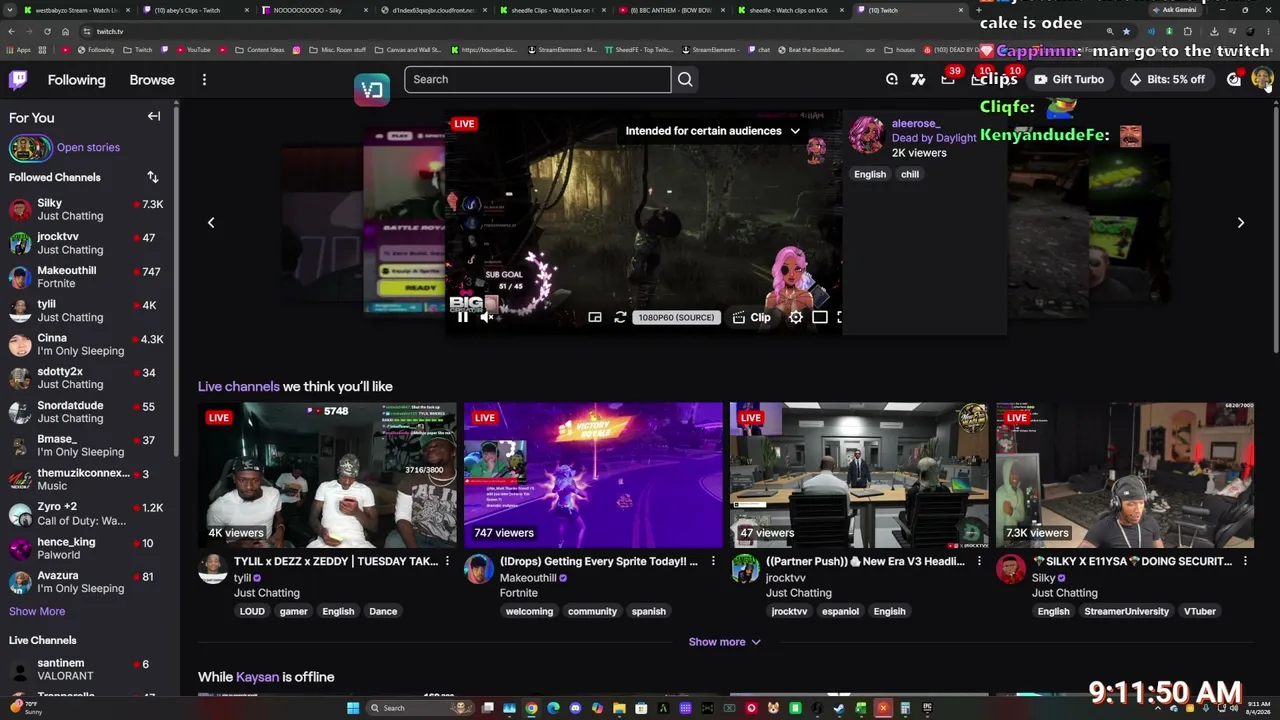Click the chill tag on the featured stream
Screen dimensions: 1280x720
pyautogui.click(x=910, y=174)
